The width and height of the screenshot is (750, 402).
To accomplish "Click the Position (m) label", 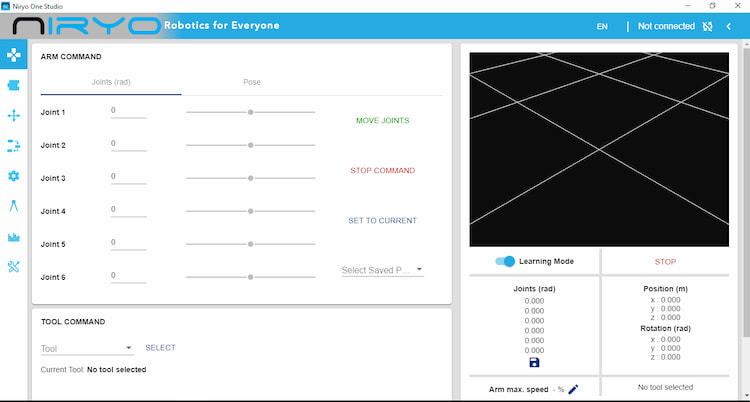I will (665, 289).
